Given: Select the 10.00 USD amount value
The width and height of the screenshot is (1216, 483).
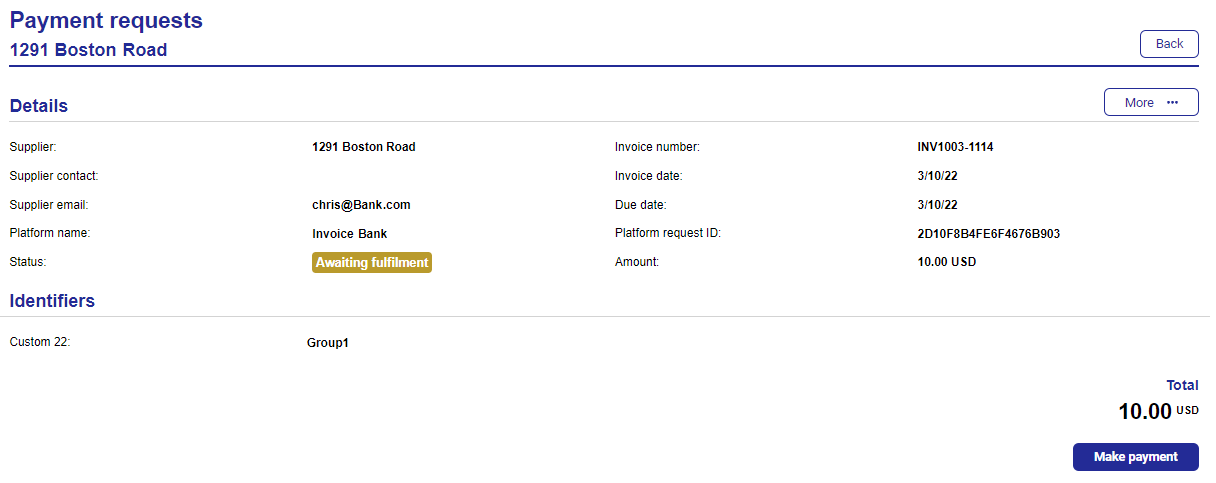Looking at the screenshot, I should tap(946, 263).
